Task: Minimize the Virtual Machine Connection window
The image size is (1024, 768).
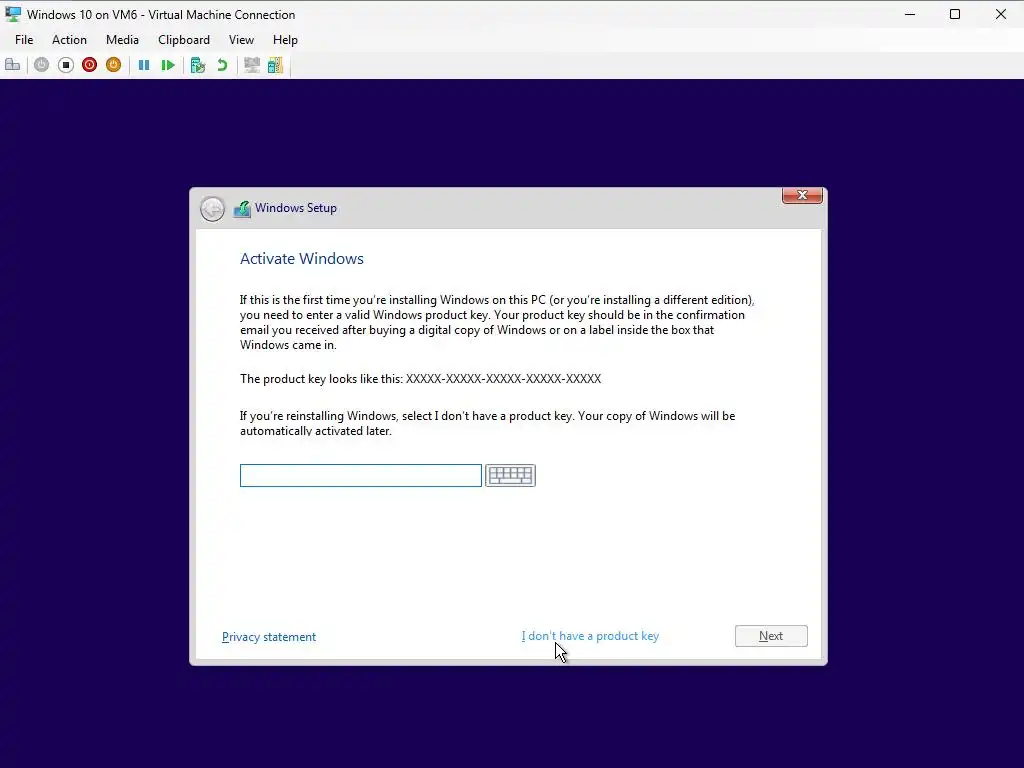Action: pos(910,14)
